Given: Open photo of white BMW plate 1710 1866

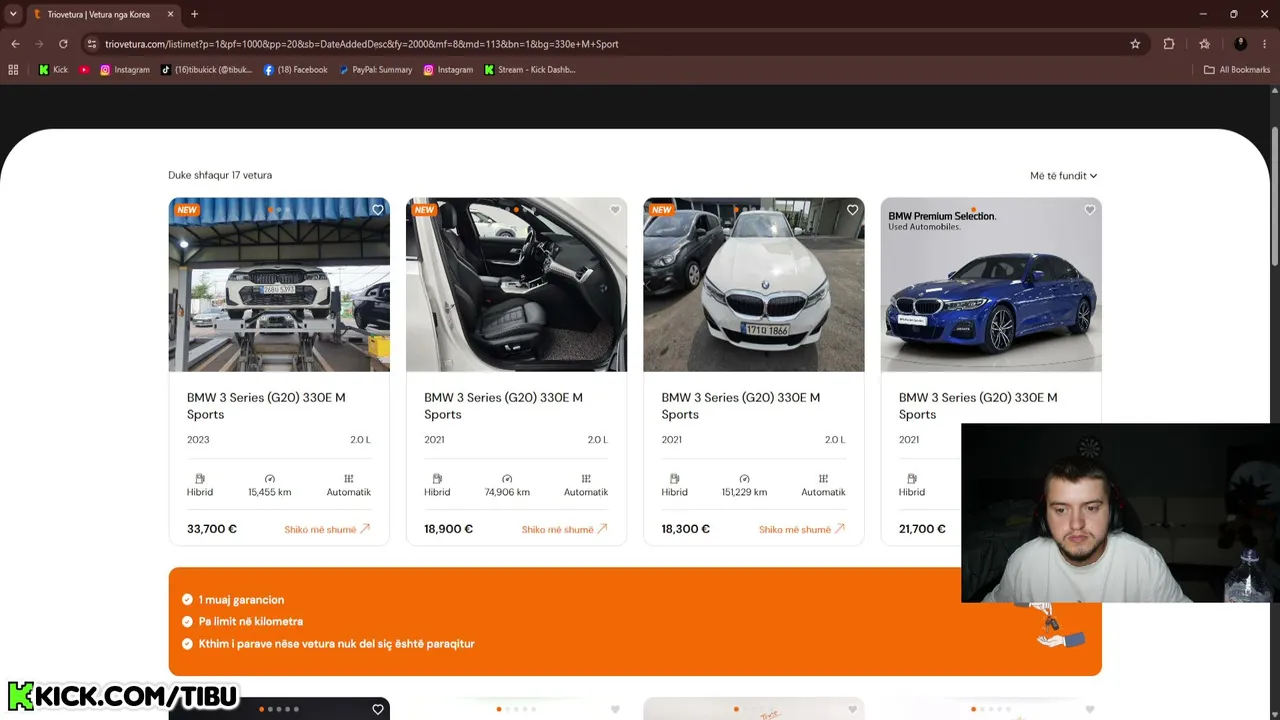Looking at the screenshot, I should pyautogui.click(x=754, y=285).
